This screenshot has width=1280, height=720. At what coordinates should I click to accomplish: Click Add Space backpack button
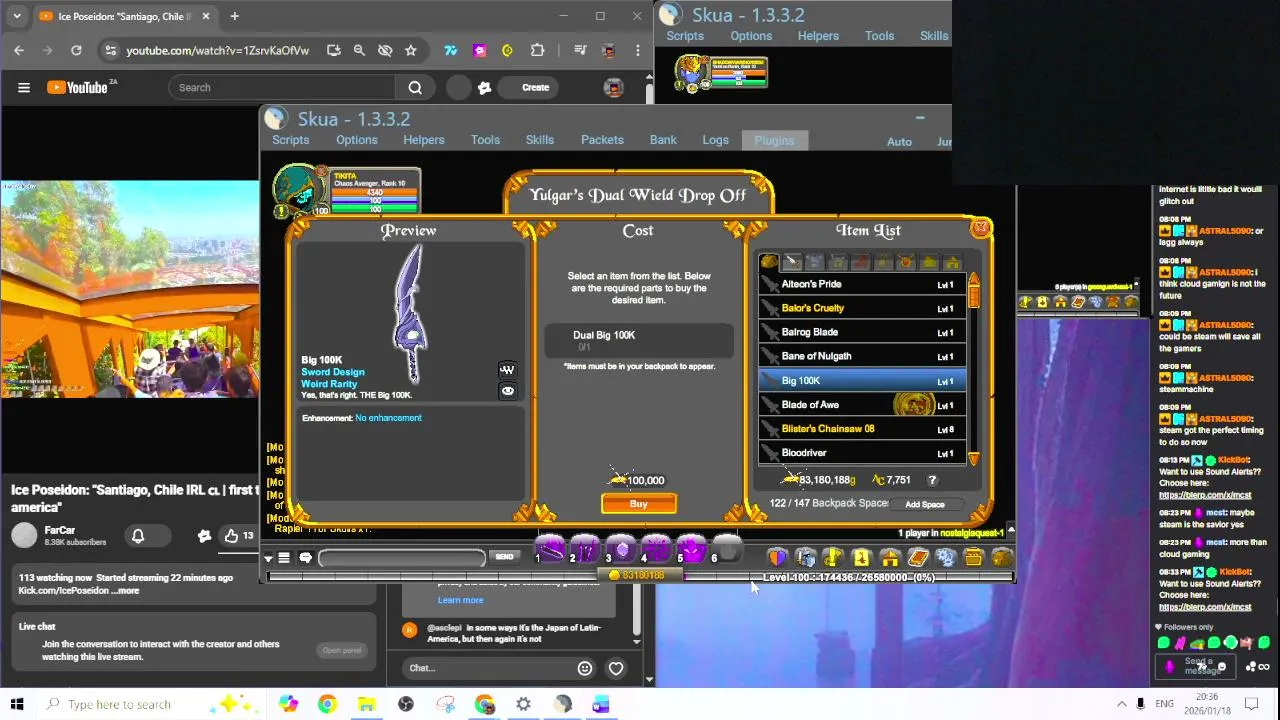pyautogui.click(x=925, y=504)
